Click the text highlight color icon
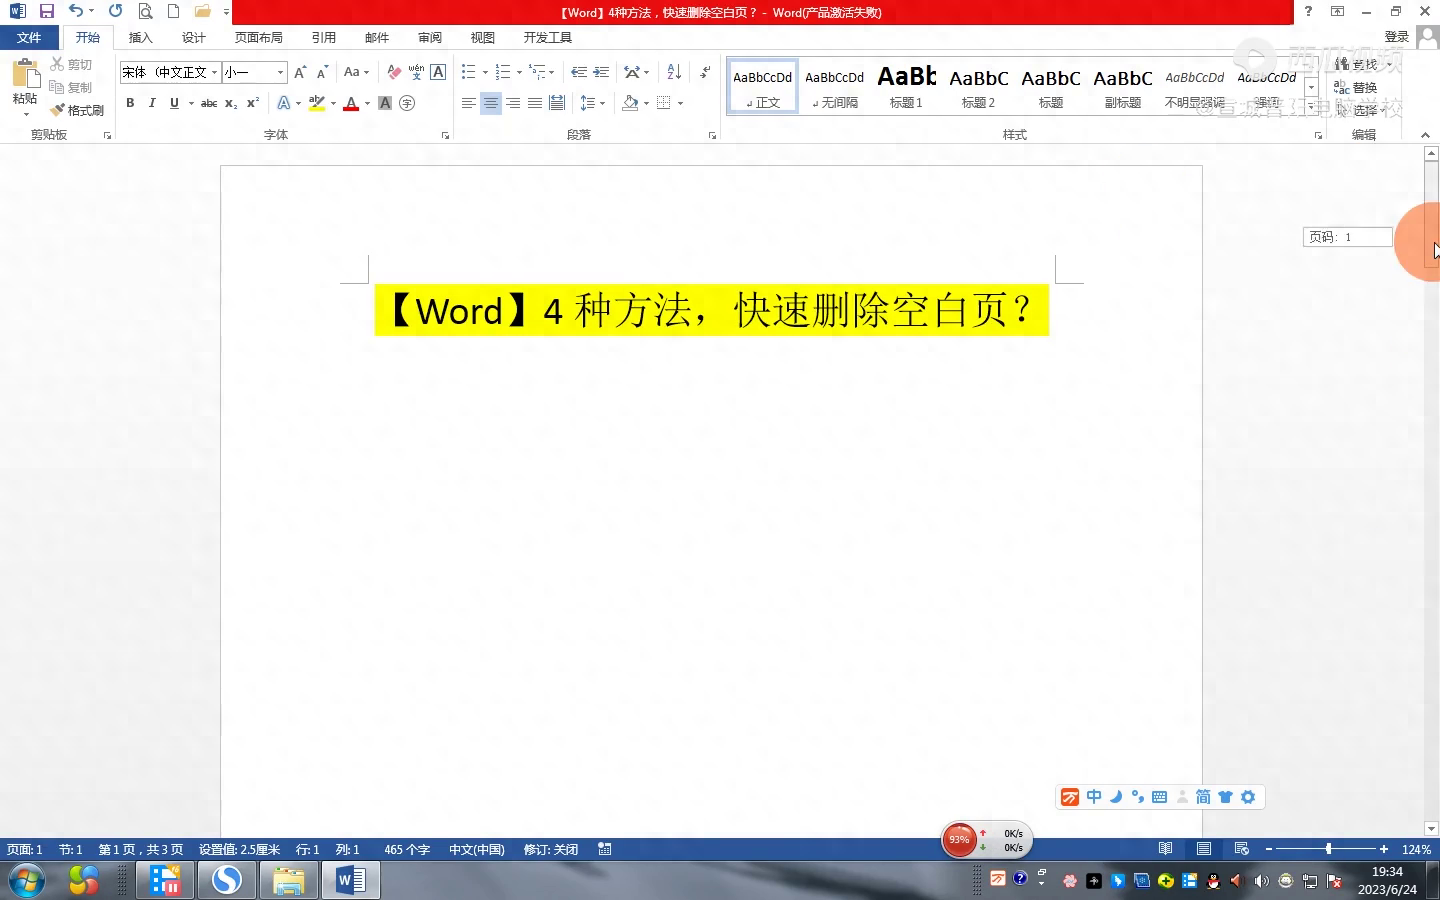Viewport: 1440px width, 900px height. 317,103
